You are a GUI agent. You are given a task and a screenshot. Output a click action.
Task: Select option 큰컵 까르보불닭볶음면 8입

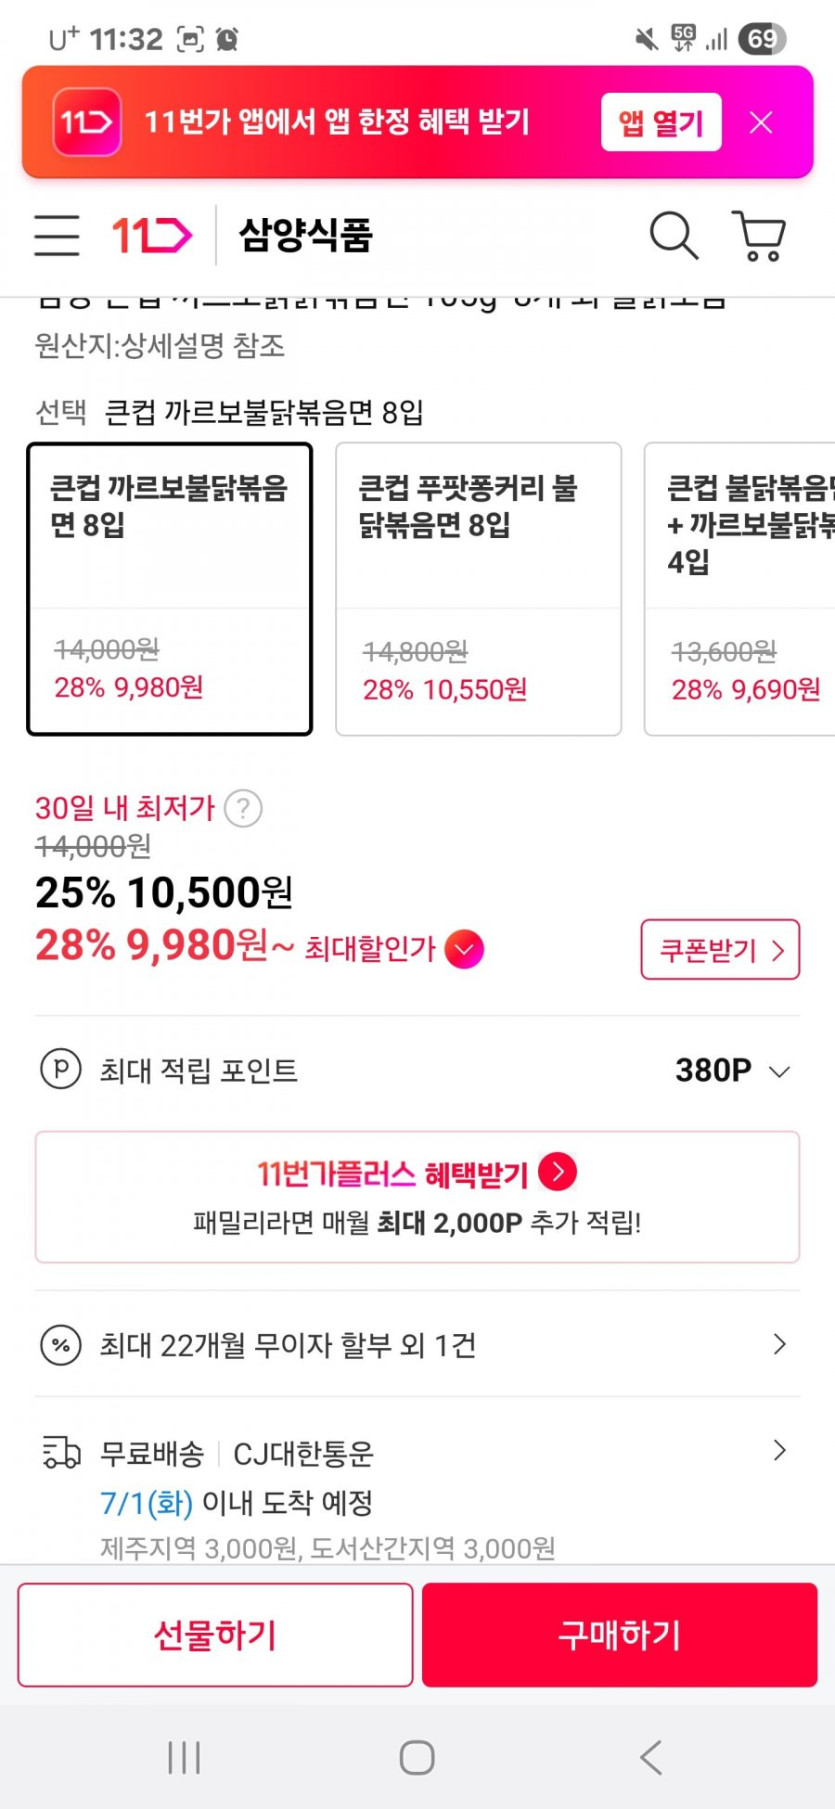tap(169, 588)
